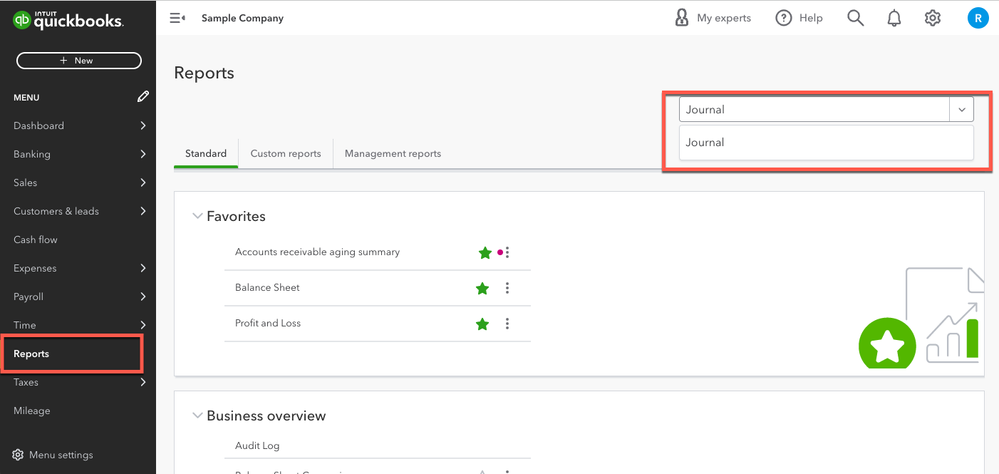Open the R user profile avatar
The image size is (999, 474).
tap(976, 18)
